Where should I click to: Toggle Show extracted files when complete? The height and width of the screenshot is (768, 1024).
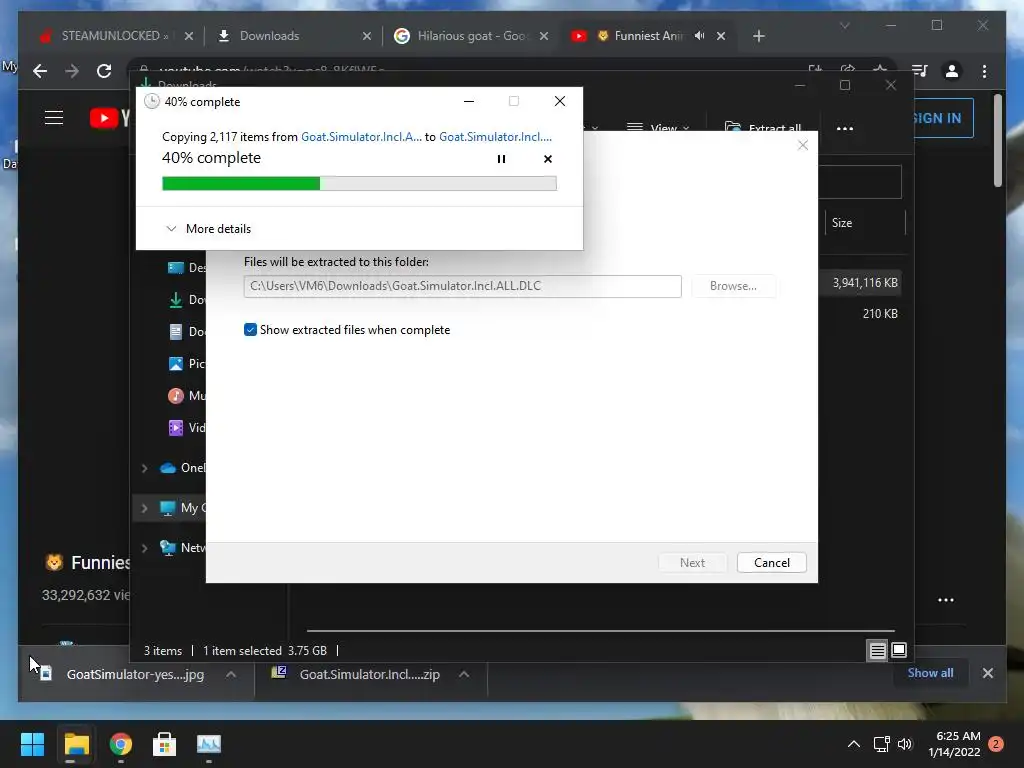coord(250,330)
